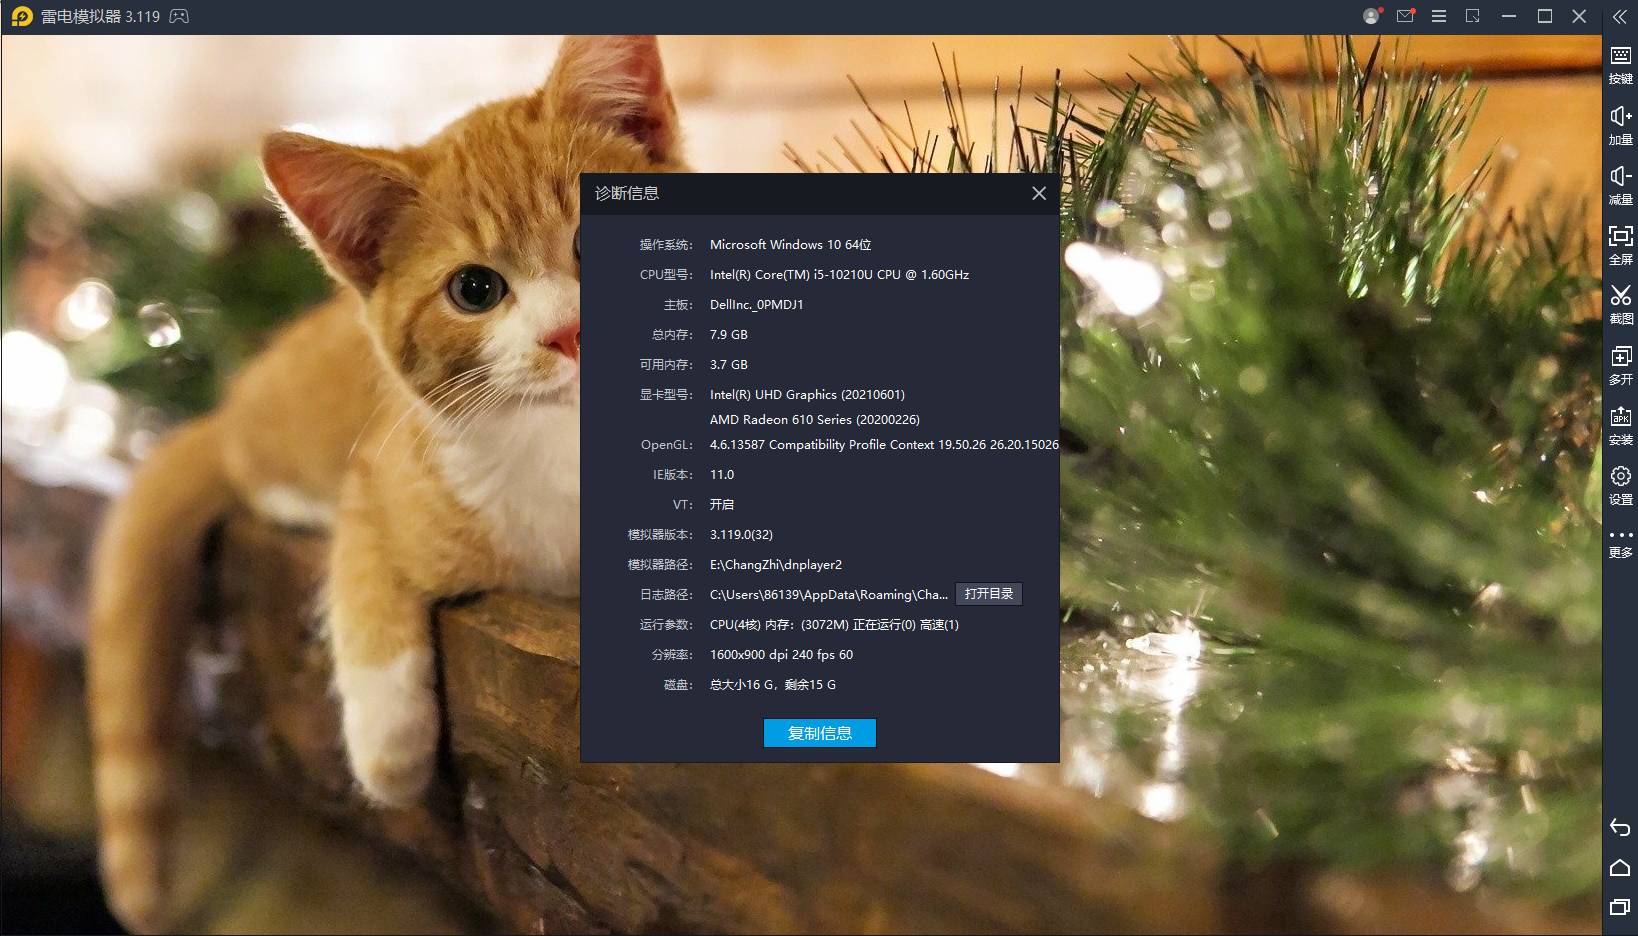Click the user account avatar icon
1638x936 pixels.
click(1371, 17)
